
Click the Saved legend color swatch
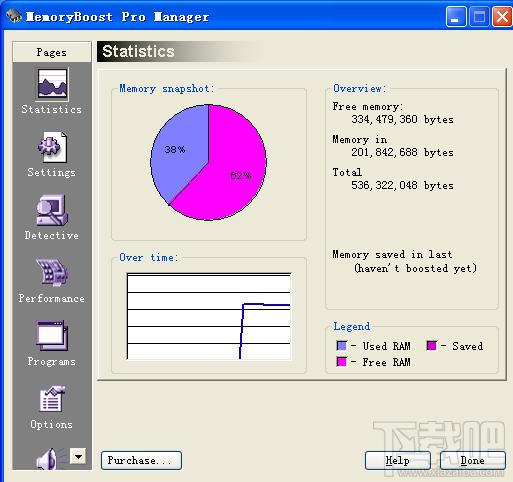(431, 346)
